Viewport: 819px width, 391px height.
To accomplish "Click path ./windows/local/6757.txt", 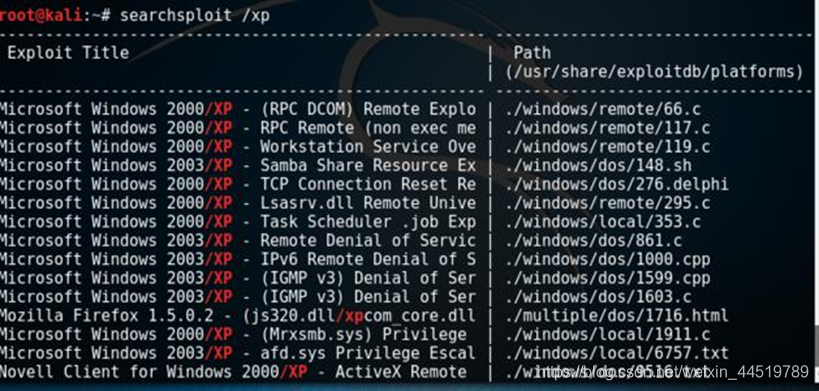I will [616, 353].
